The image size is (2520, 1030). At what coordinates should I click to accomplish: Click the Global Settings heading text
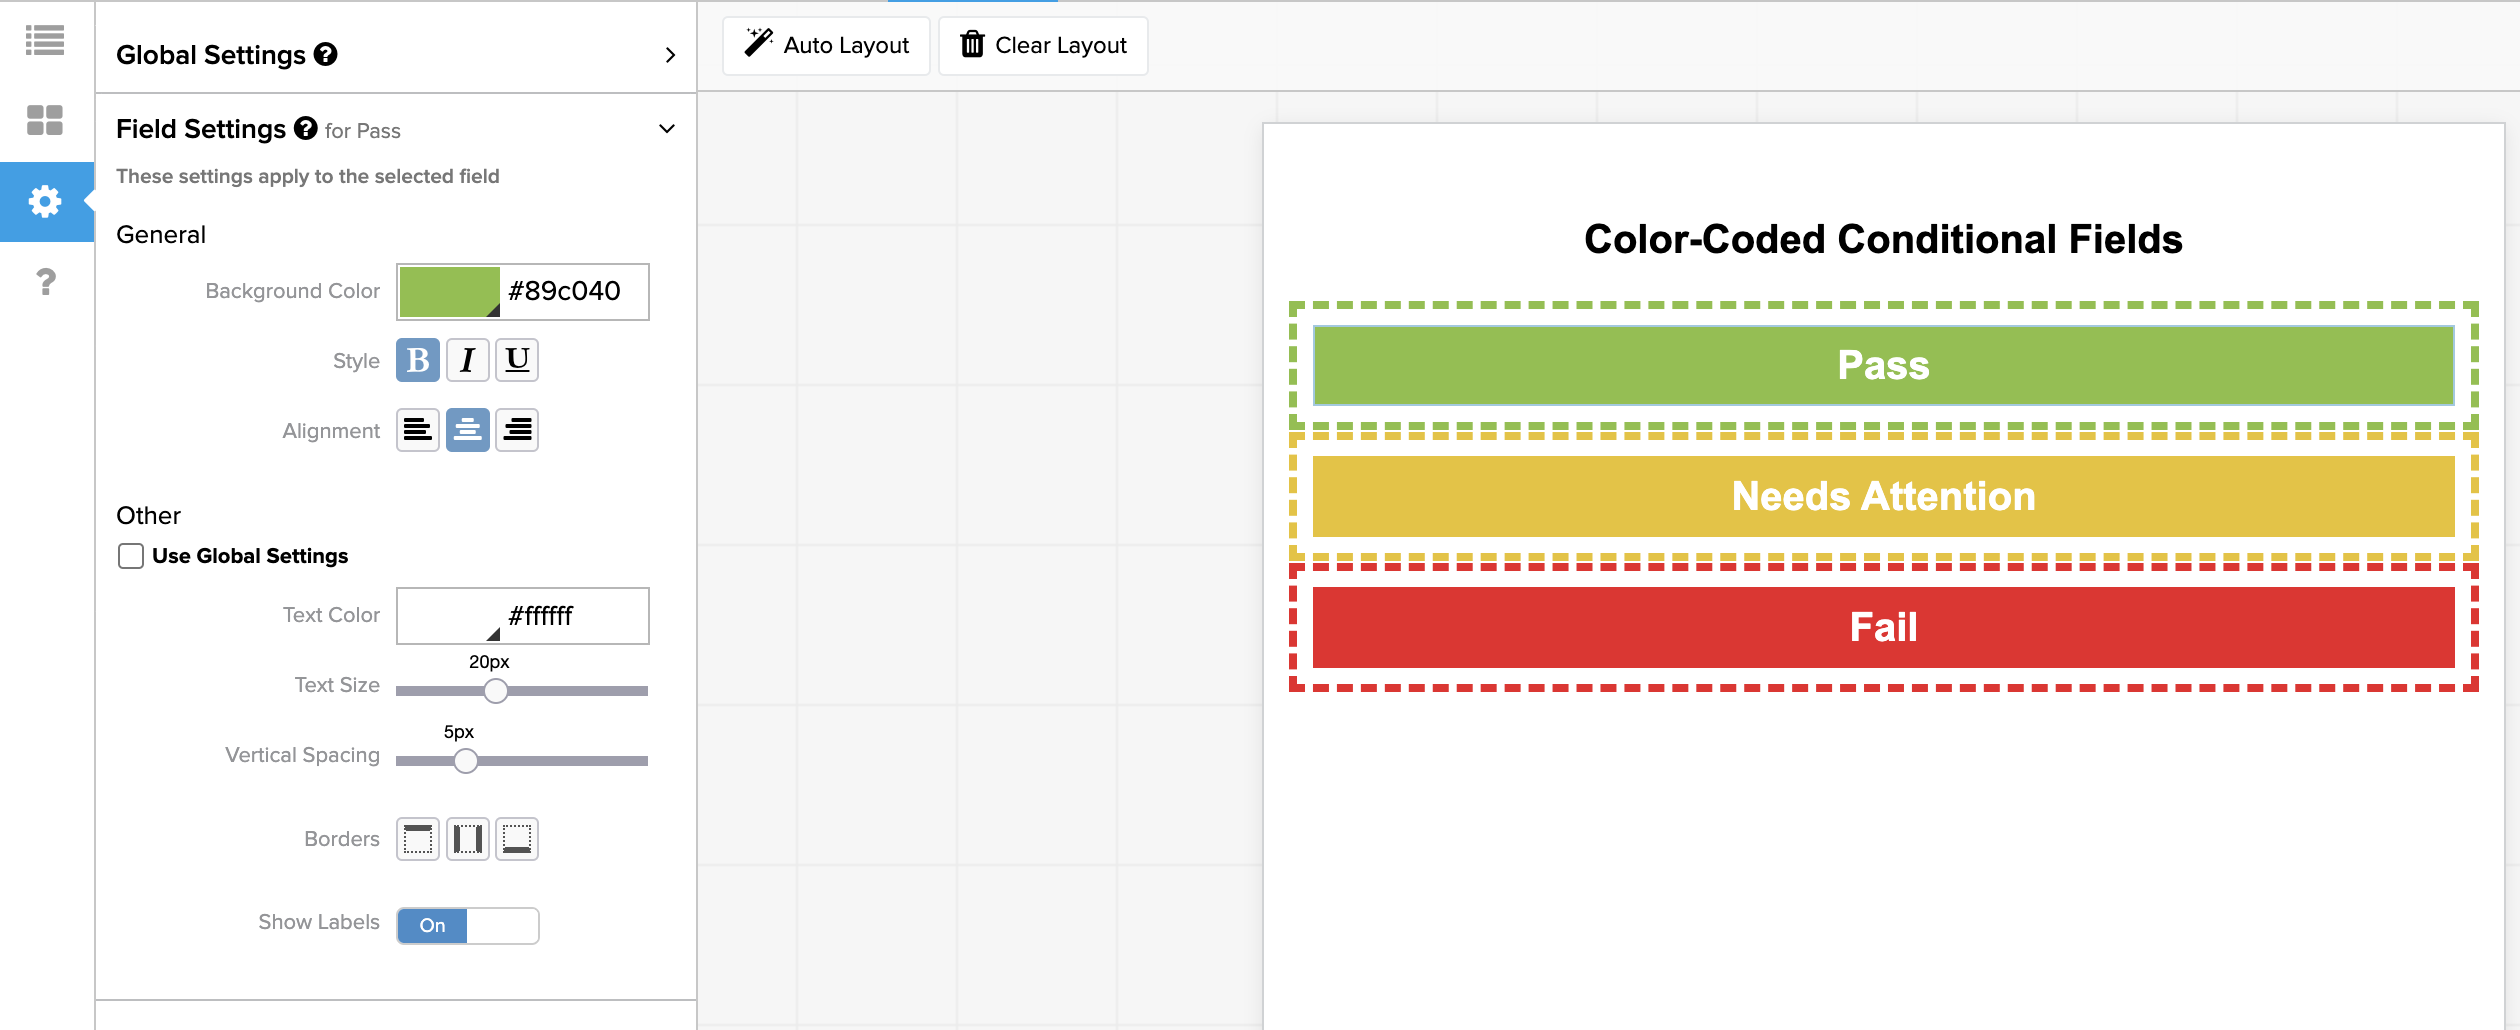point(211,55)
